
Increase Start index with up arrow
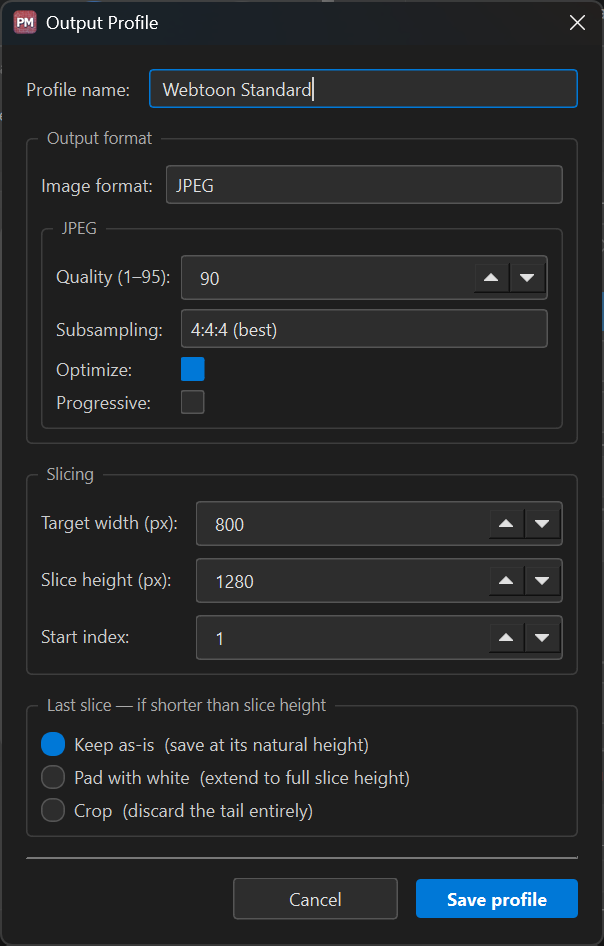pos(506,638)
